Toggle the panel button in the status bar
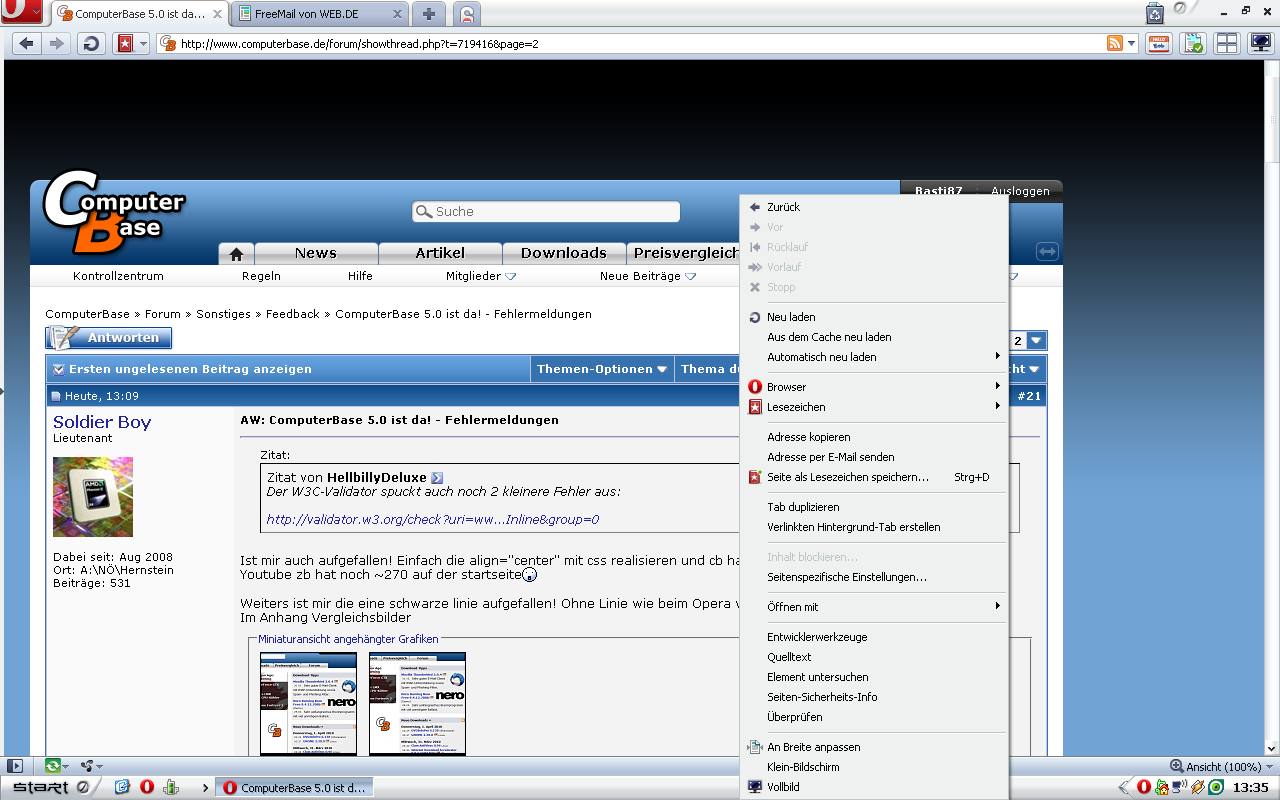This screenshot has width=1280, height=800. click(14, 766)
